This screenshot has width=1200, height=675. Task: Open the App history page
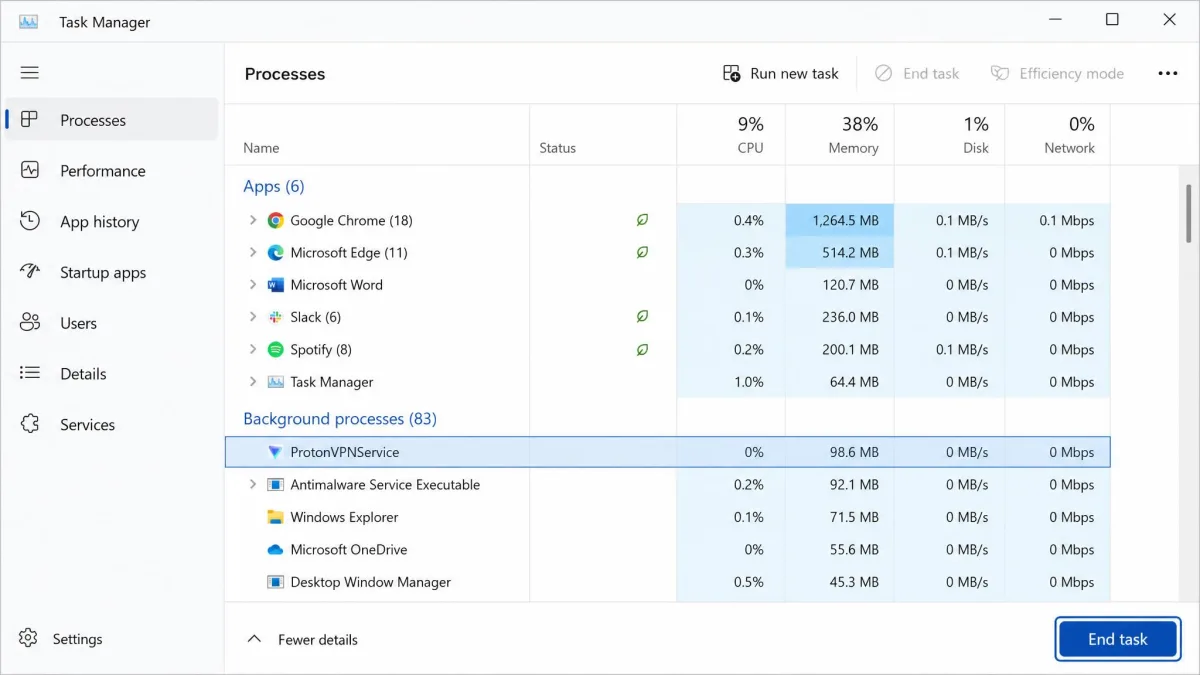pos(111,222)
